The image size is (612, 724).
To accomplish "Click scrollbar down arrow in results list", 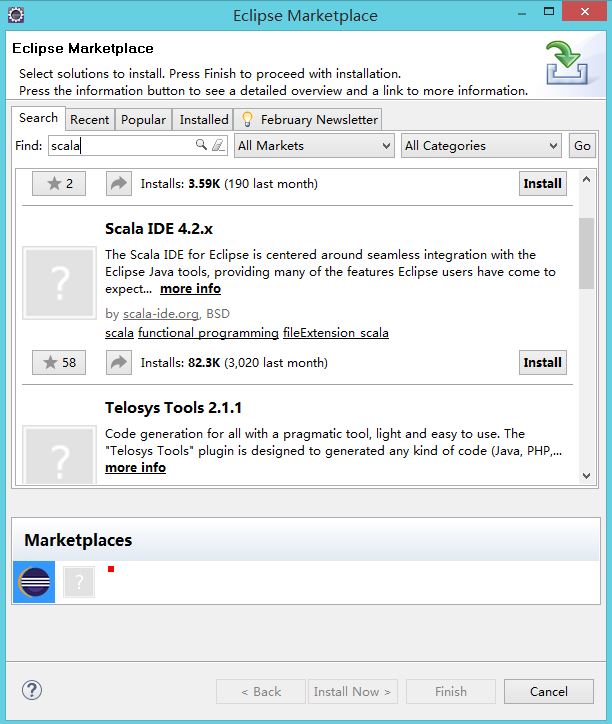I will [587, 476].
